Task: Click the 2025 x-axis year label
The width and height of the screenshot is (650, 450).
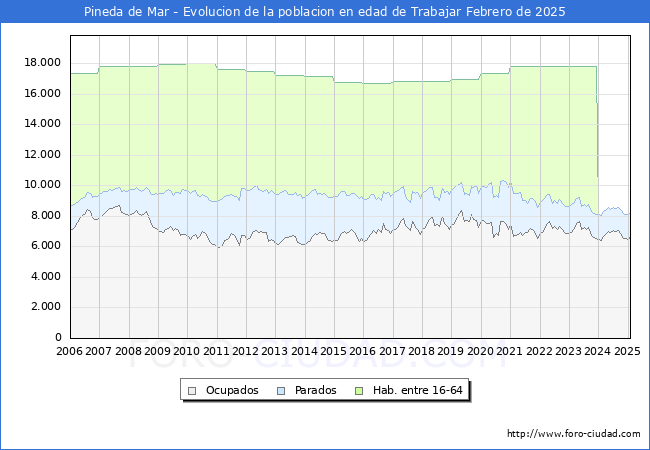Action: pyautogui.click(x=627, y=351)
